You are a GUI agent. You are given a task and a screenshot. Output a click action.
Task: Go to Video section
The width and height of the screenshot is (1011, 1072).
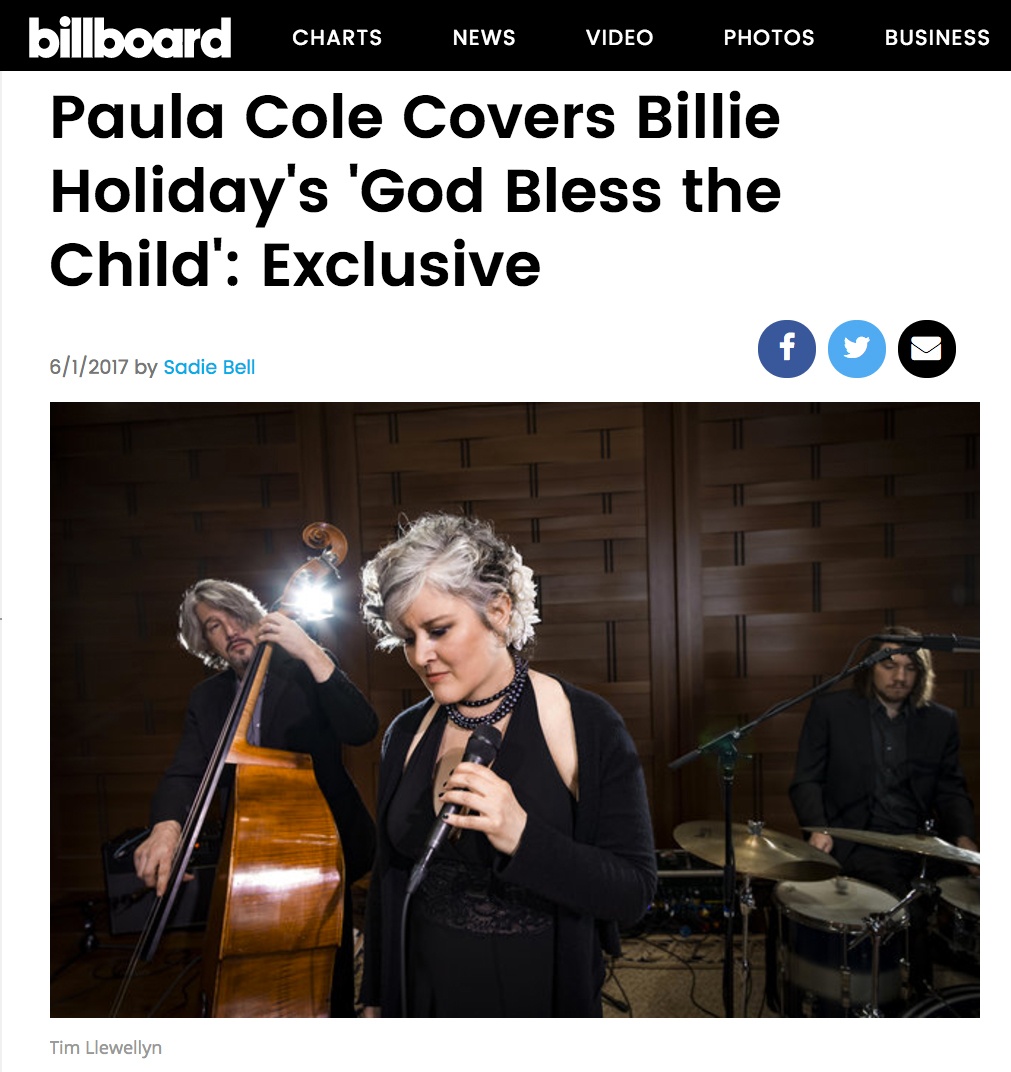[619, 37]
